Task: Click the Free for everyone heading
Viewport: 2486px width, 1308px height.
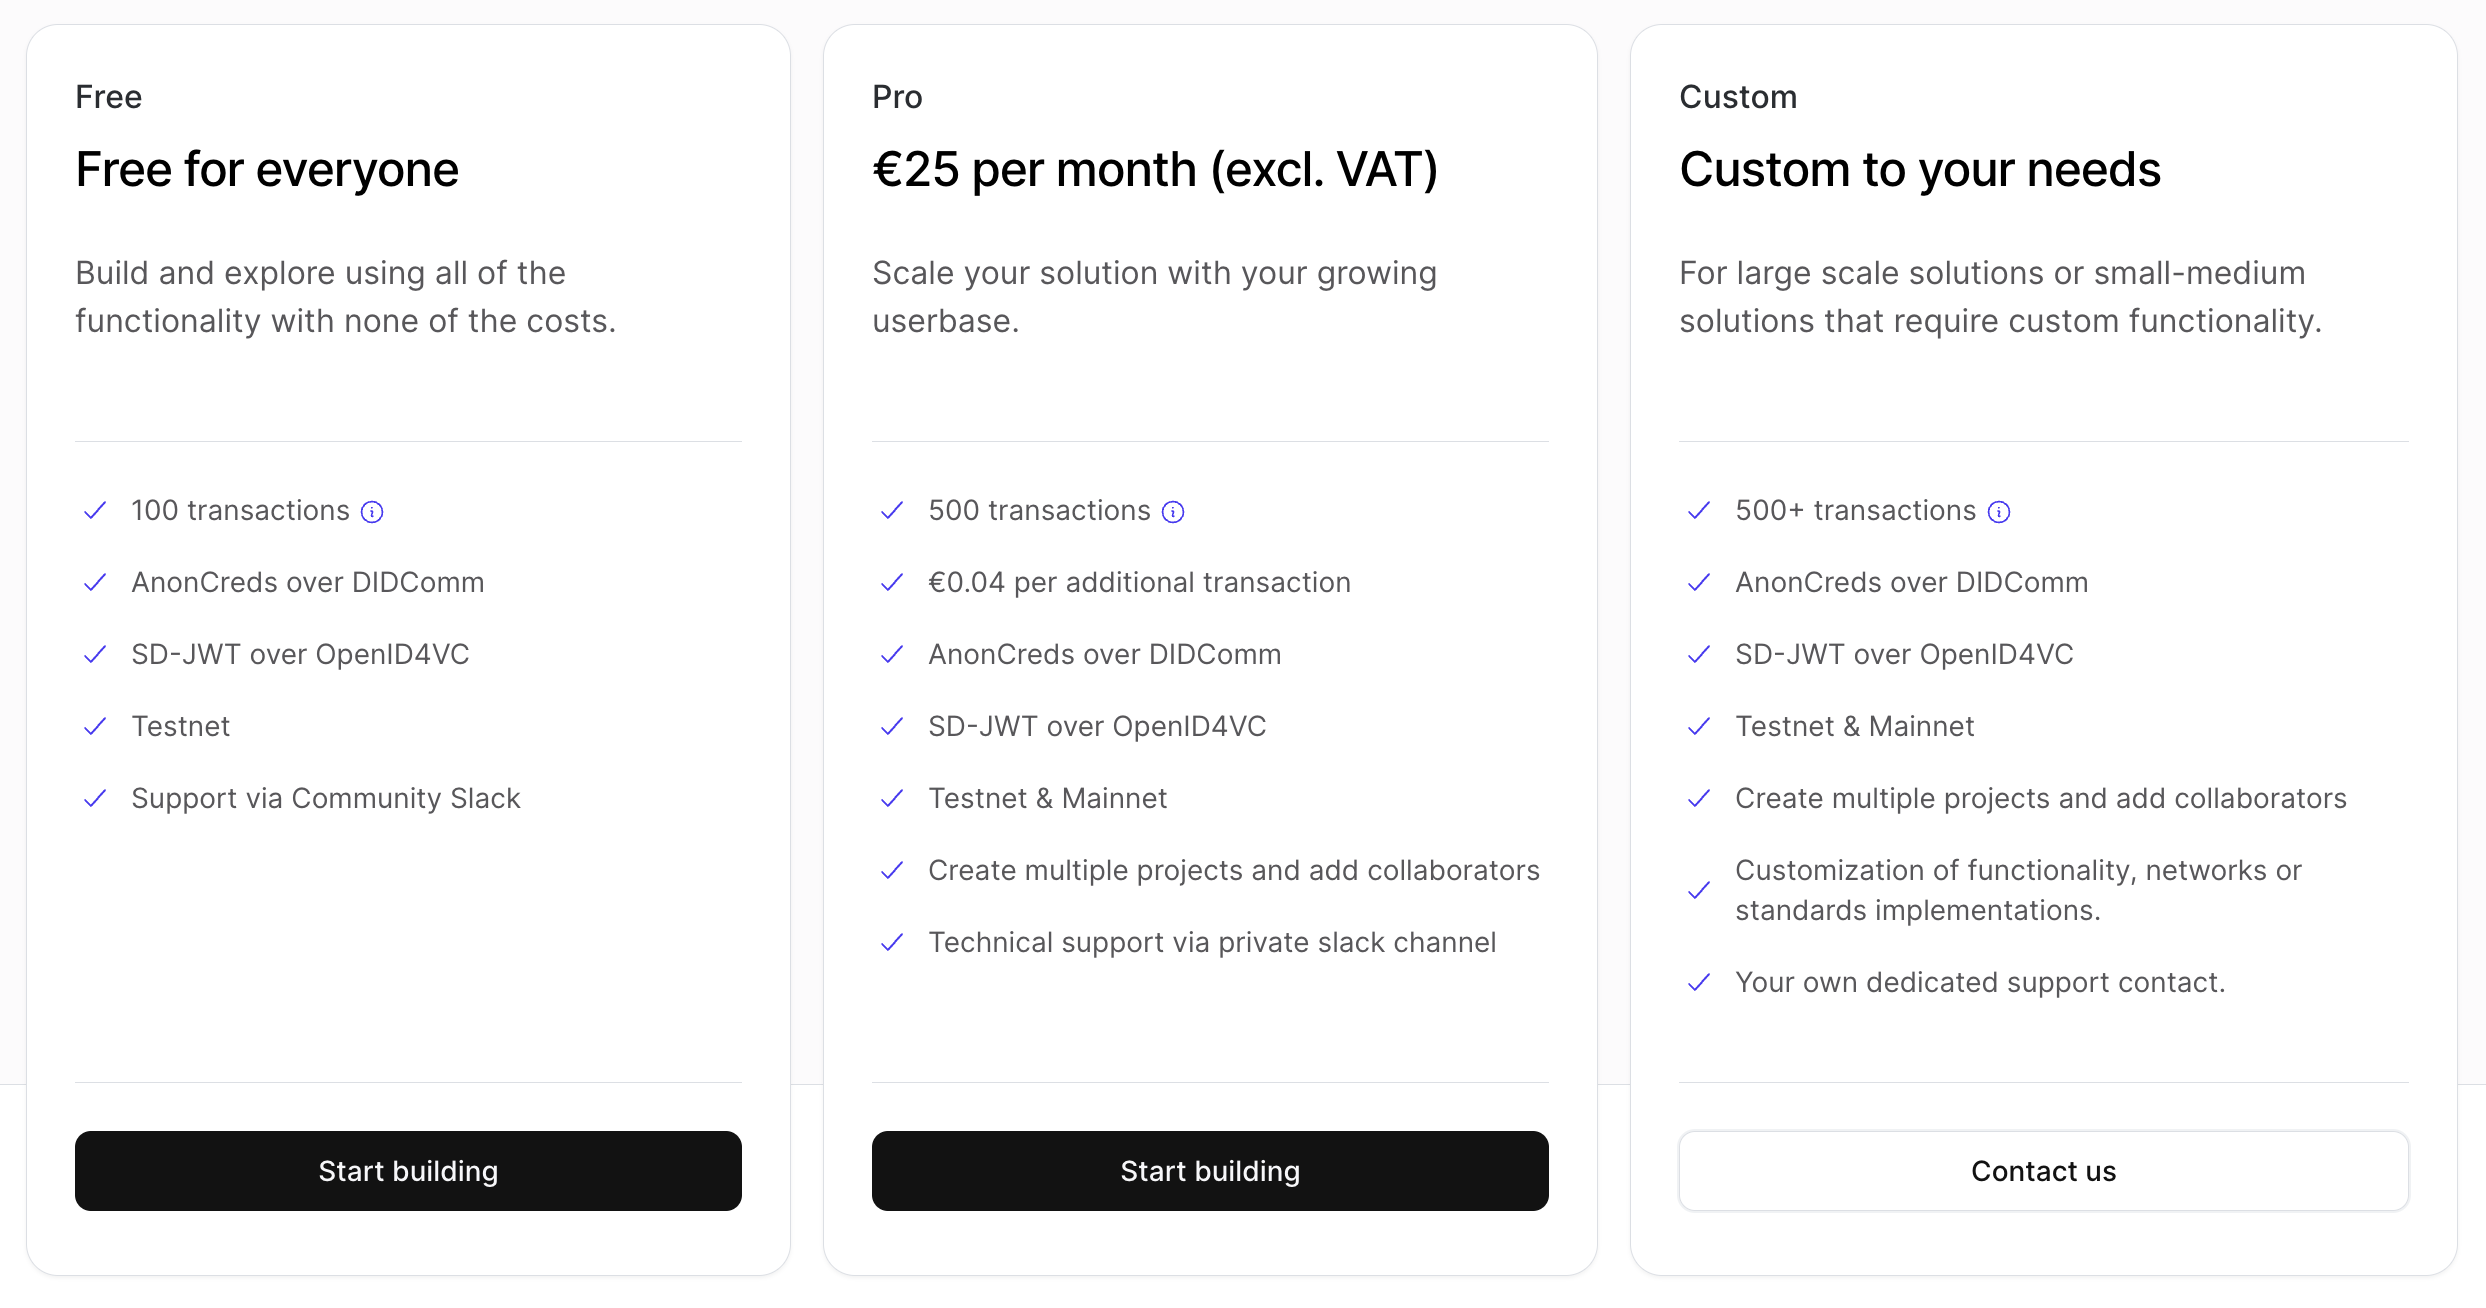Action: tap(267, 170)
